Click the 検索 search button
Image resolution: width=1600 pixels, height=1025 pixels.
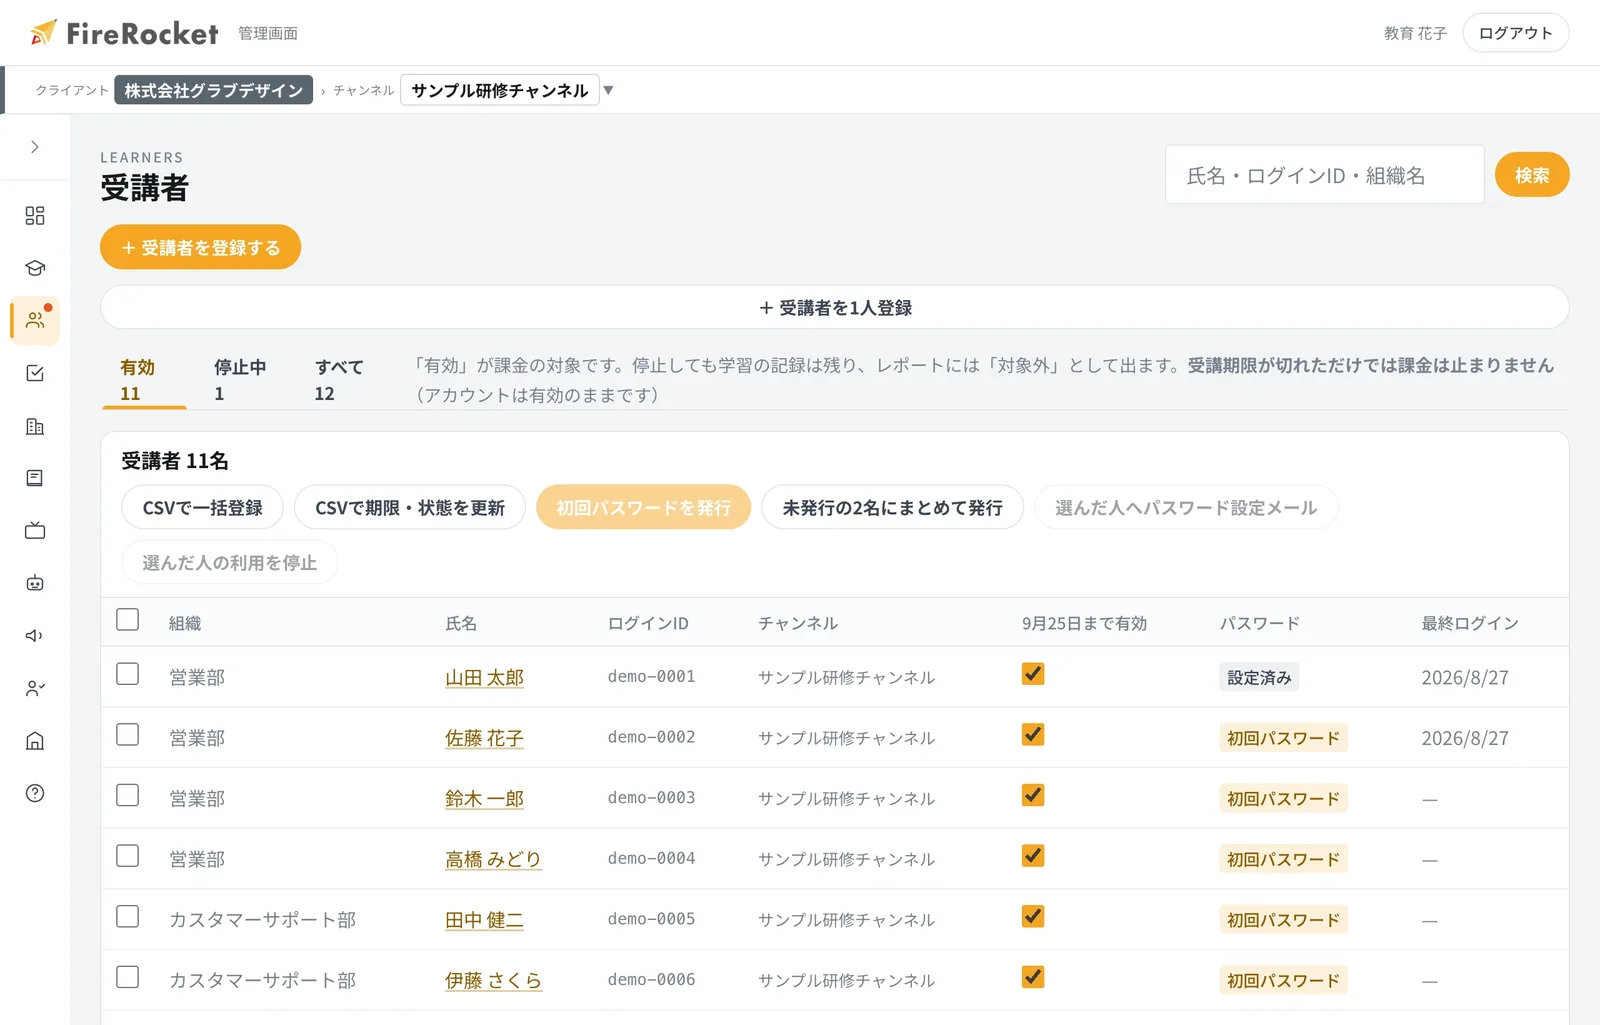(x=1532, y=175)
